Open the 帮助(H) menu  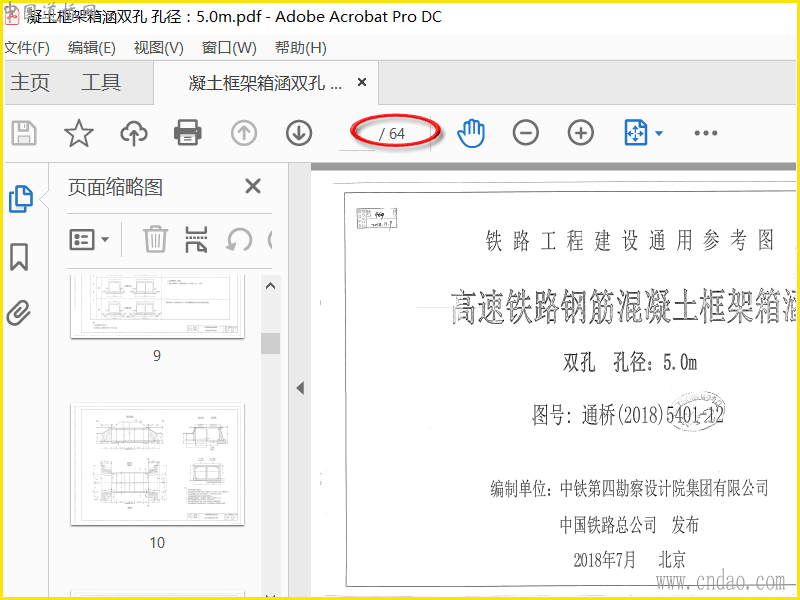301,48
